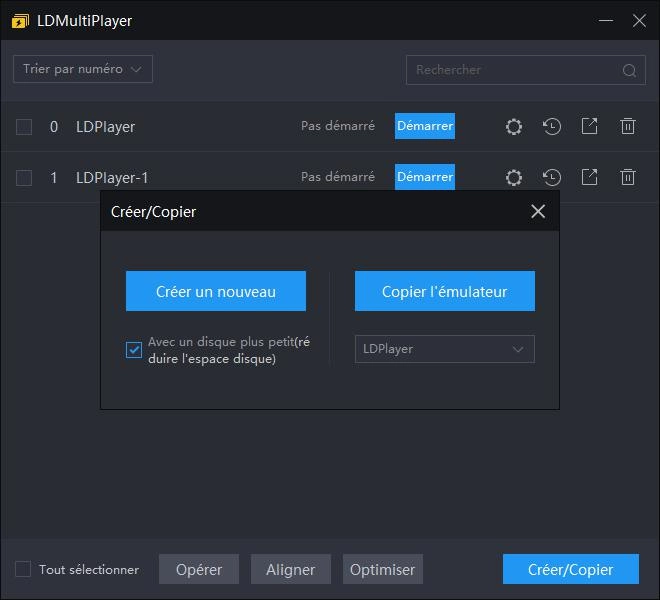
Task: Uncheck 'Avec un disque plus petit' option
Action: point(134,350)
